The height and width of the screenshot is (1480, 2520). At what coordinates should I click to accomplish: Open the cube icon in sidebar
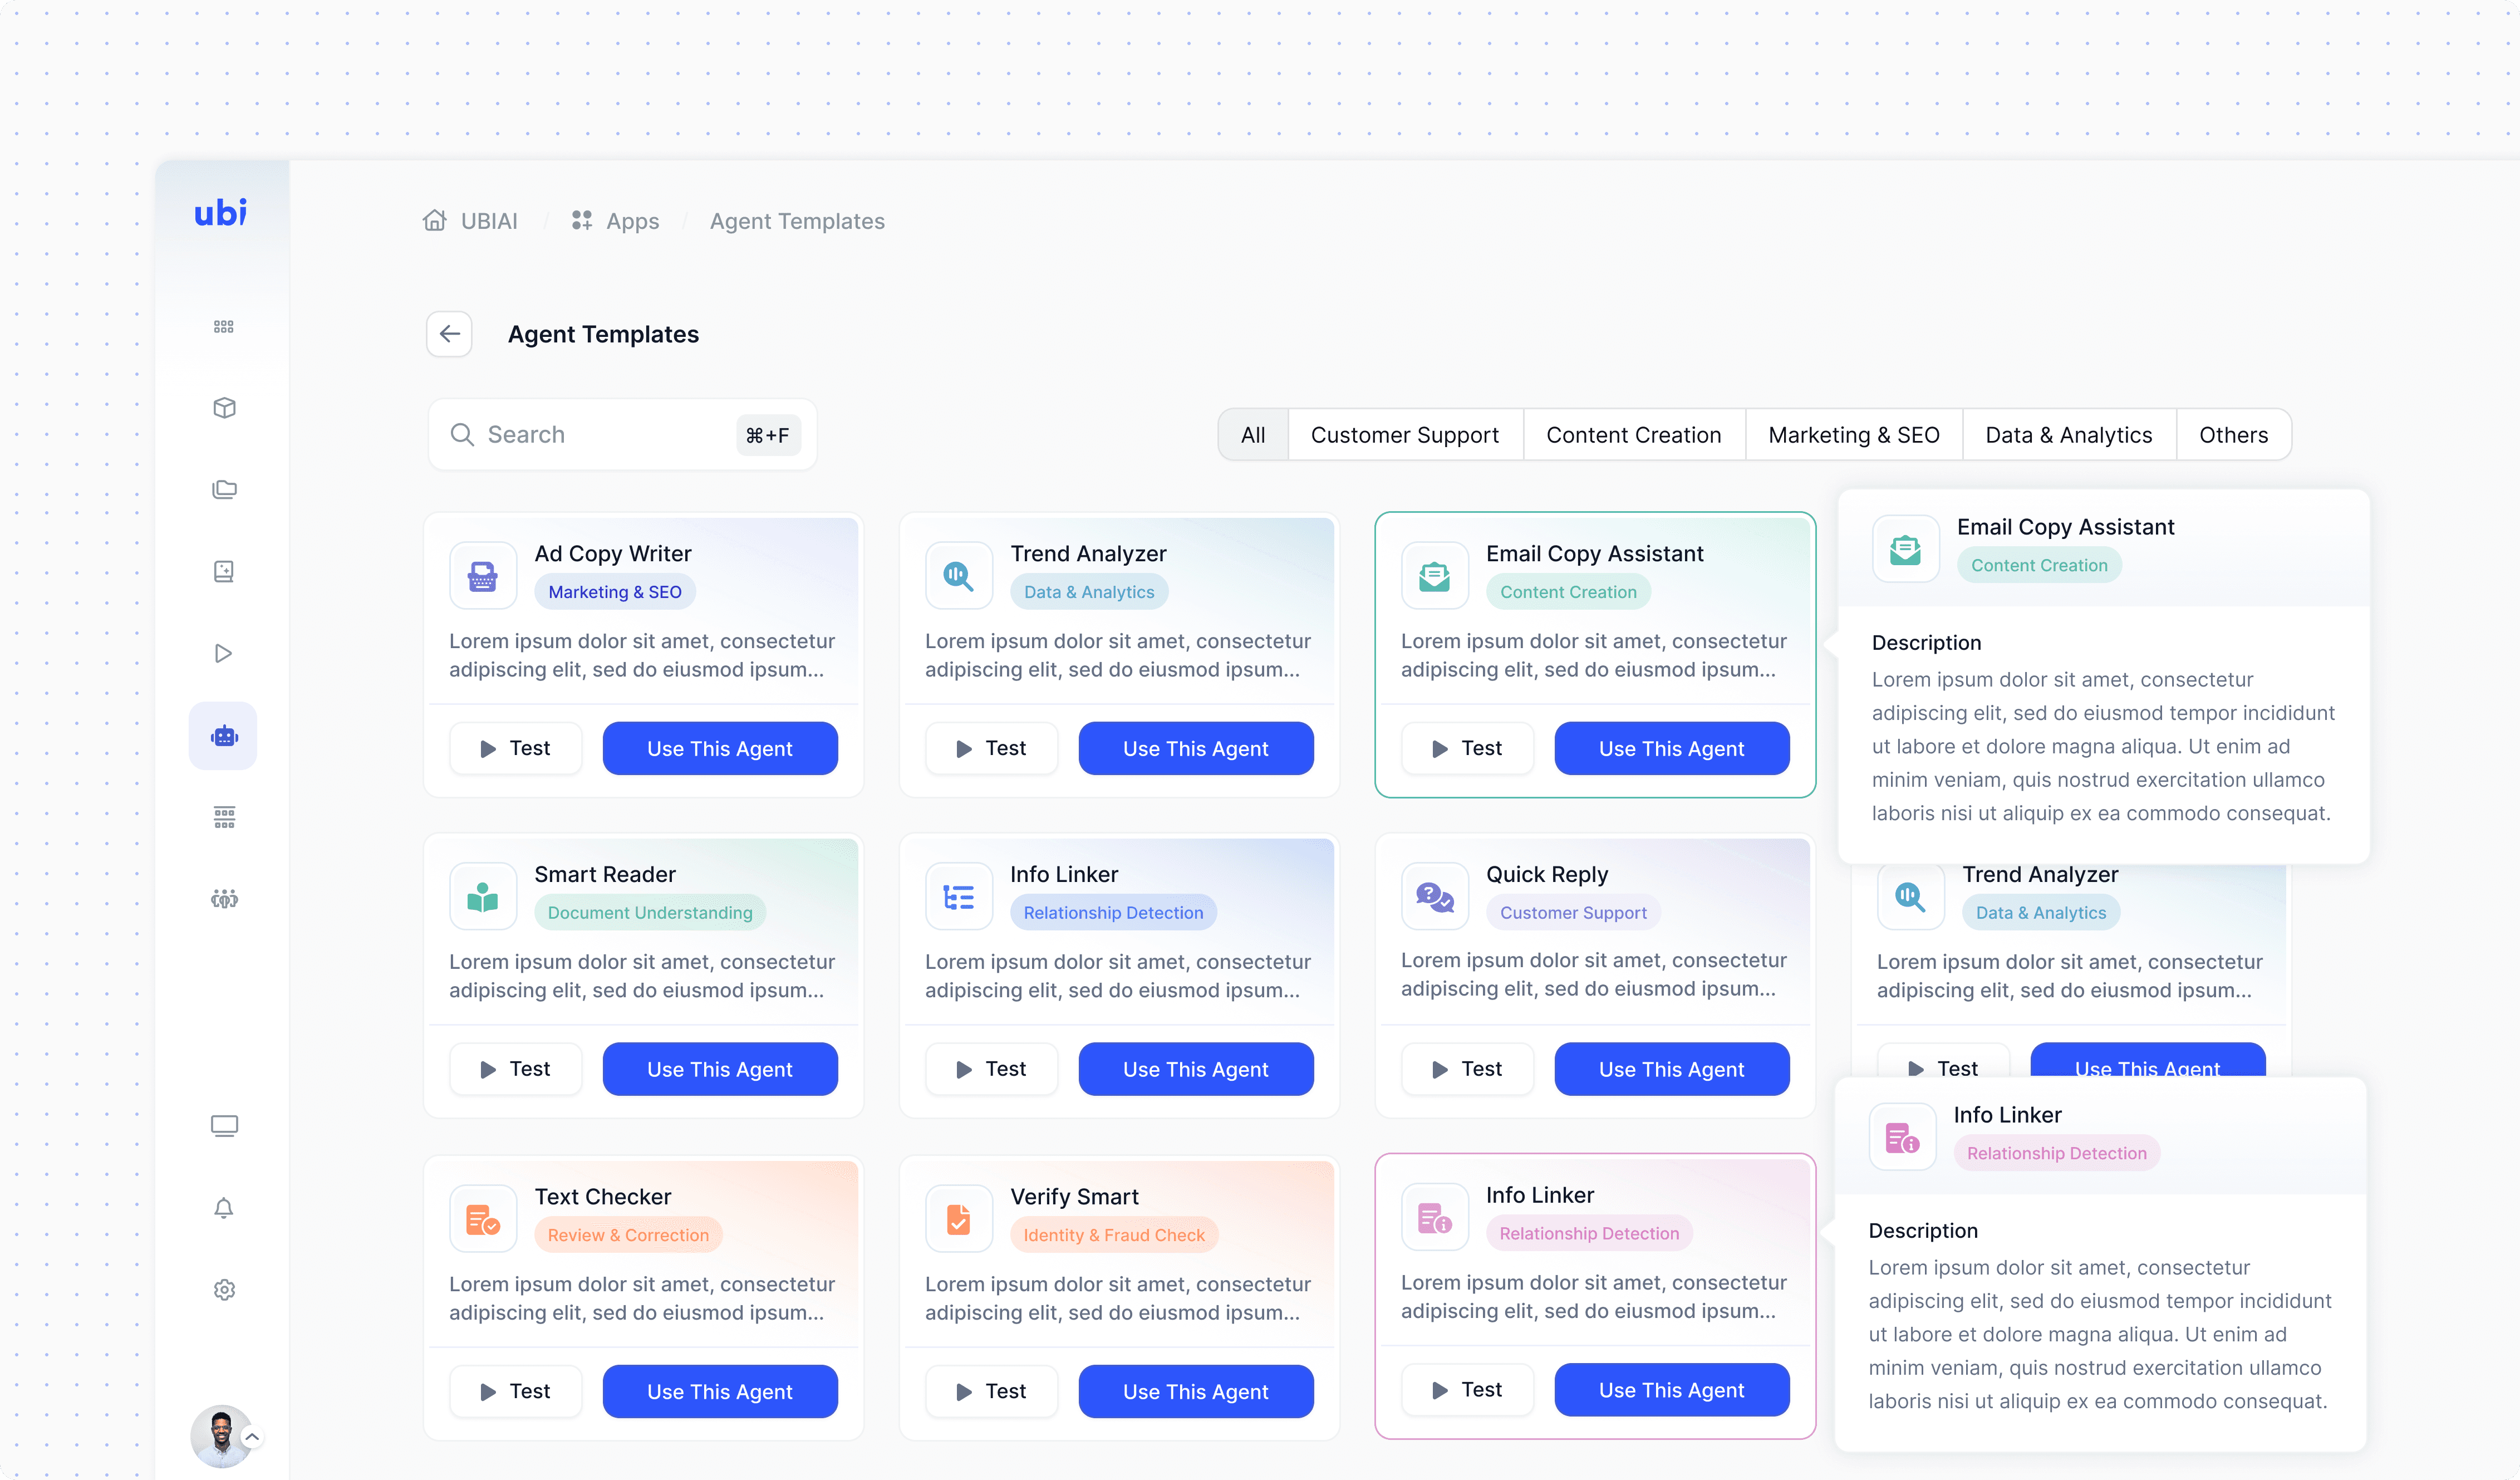pyautogui.click(x=224, y=408)
